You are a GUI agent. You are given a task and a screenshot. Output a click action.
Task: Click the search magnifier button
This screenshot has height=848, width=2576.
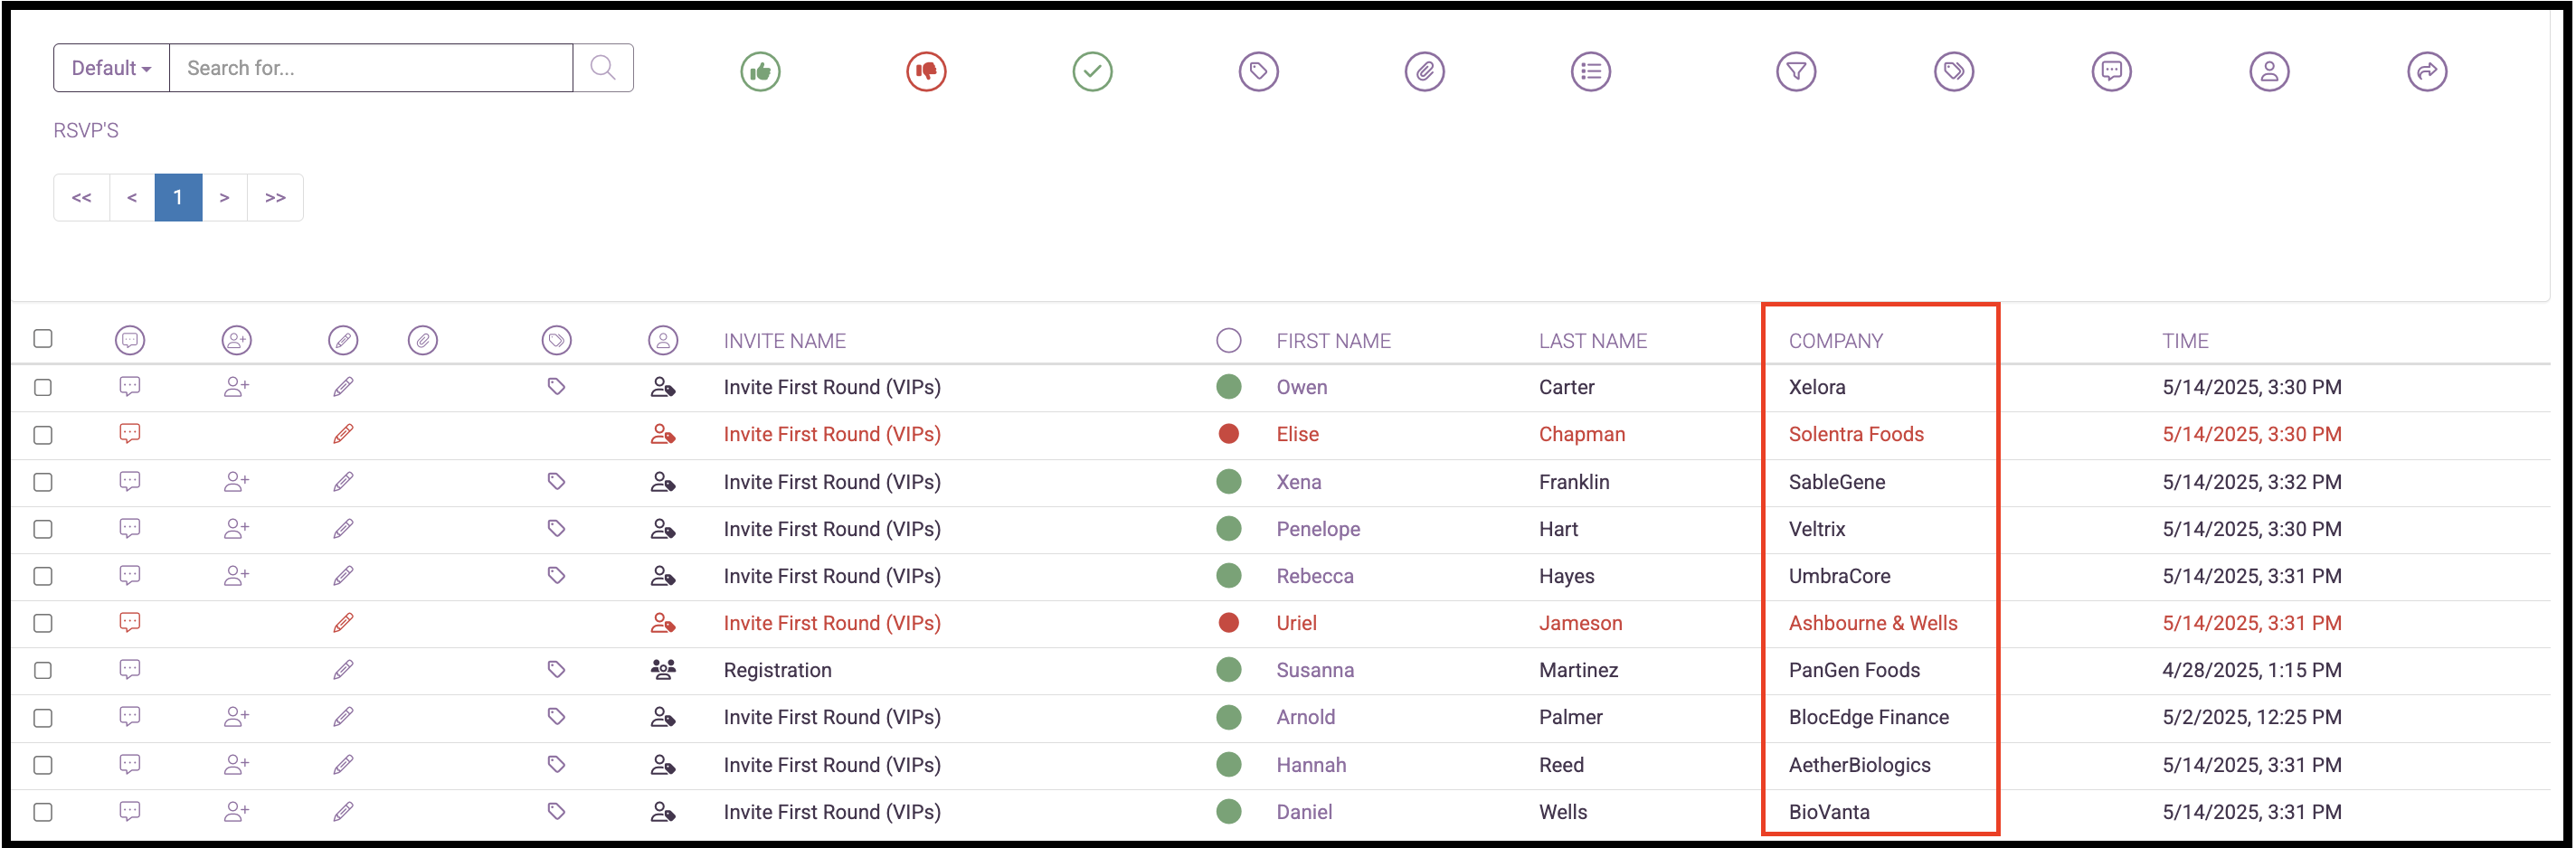pos(603,68)
